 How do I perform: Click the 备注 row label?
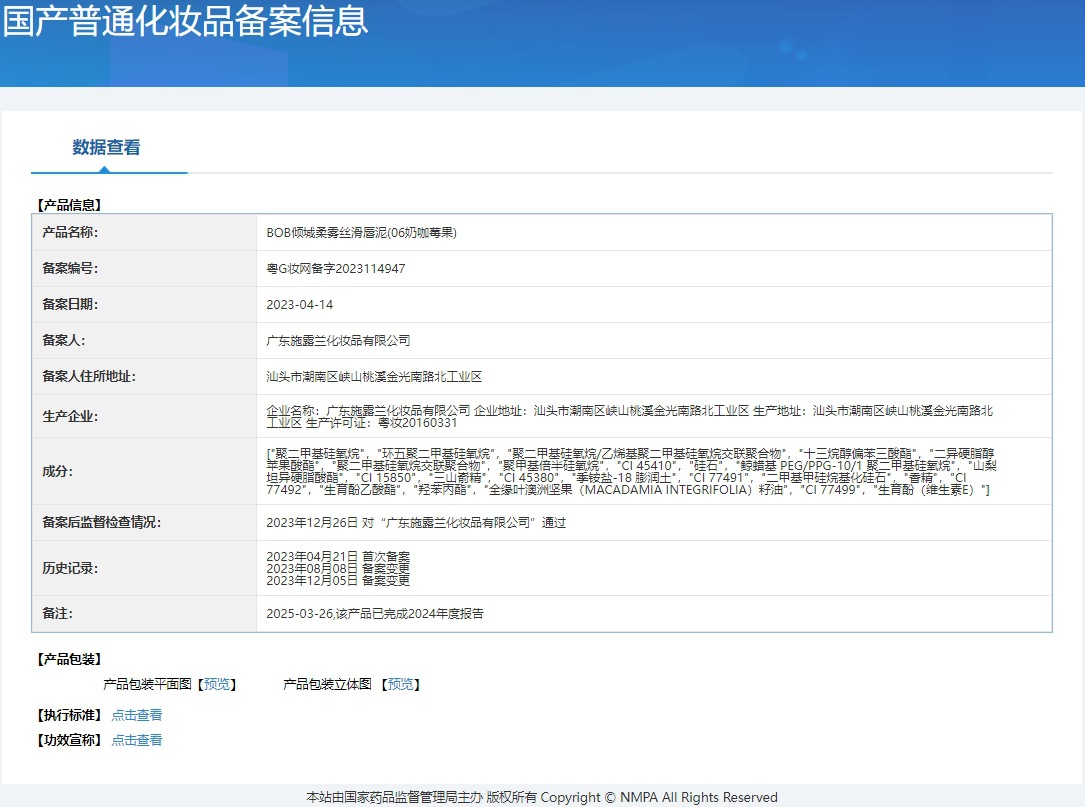(x=57, y=613)
